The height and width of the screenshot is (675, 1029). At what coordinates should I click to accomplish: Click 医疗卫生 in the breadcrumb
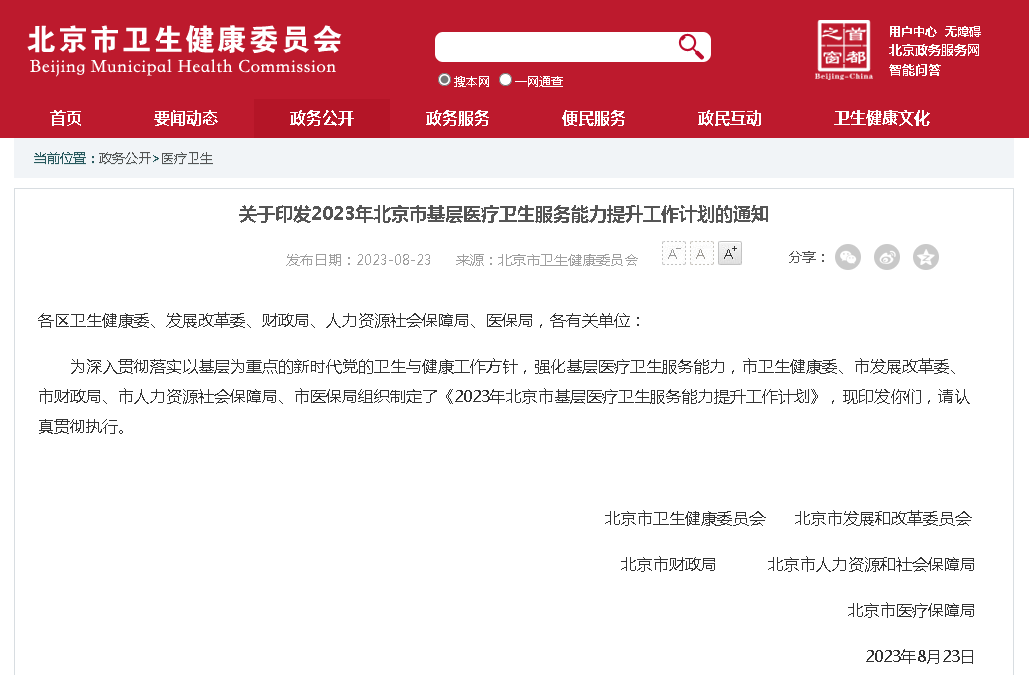coord(187,158)
